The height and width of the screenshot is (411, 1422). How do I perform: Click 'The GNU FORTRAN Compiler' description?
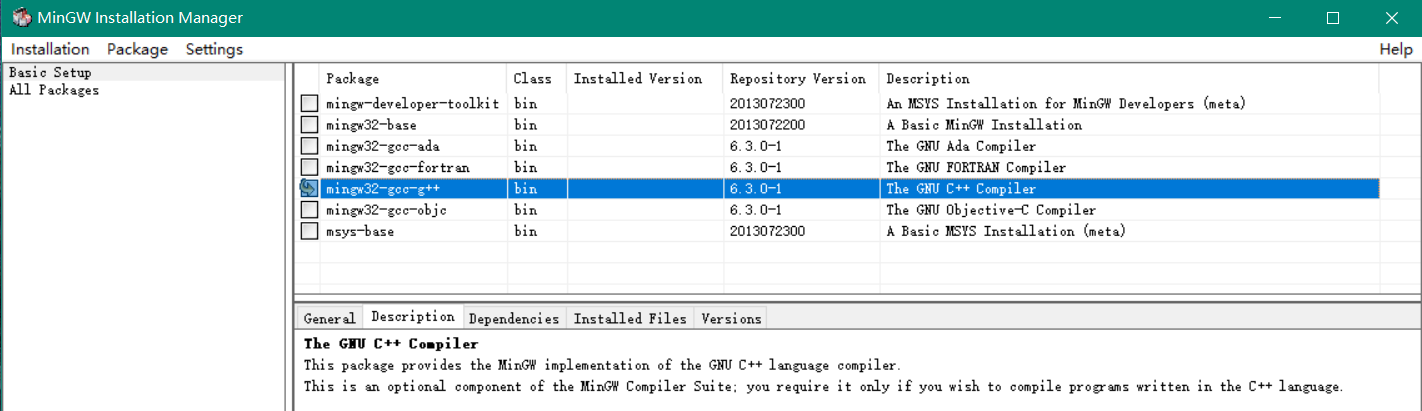coord(976,167)
